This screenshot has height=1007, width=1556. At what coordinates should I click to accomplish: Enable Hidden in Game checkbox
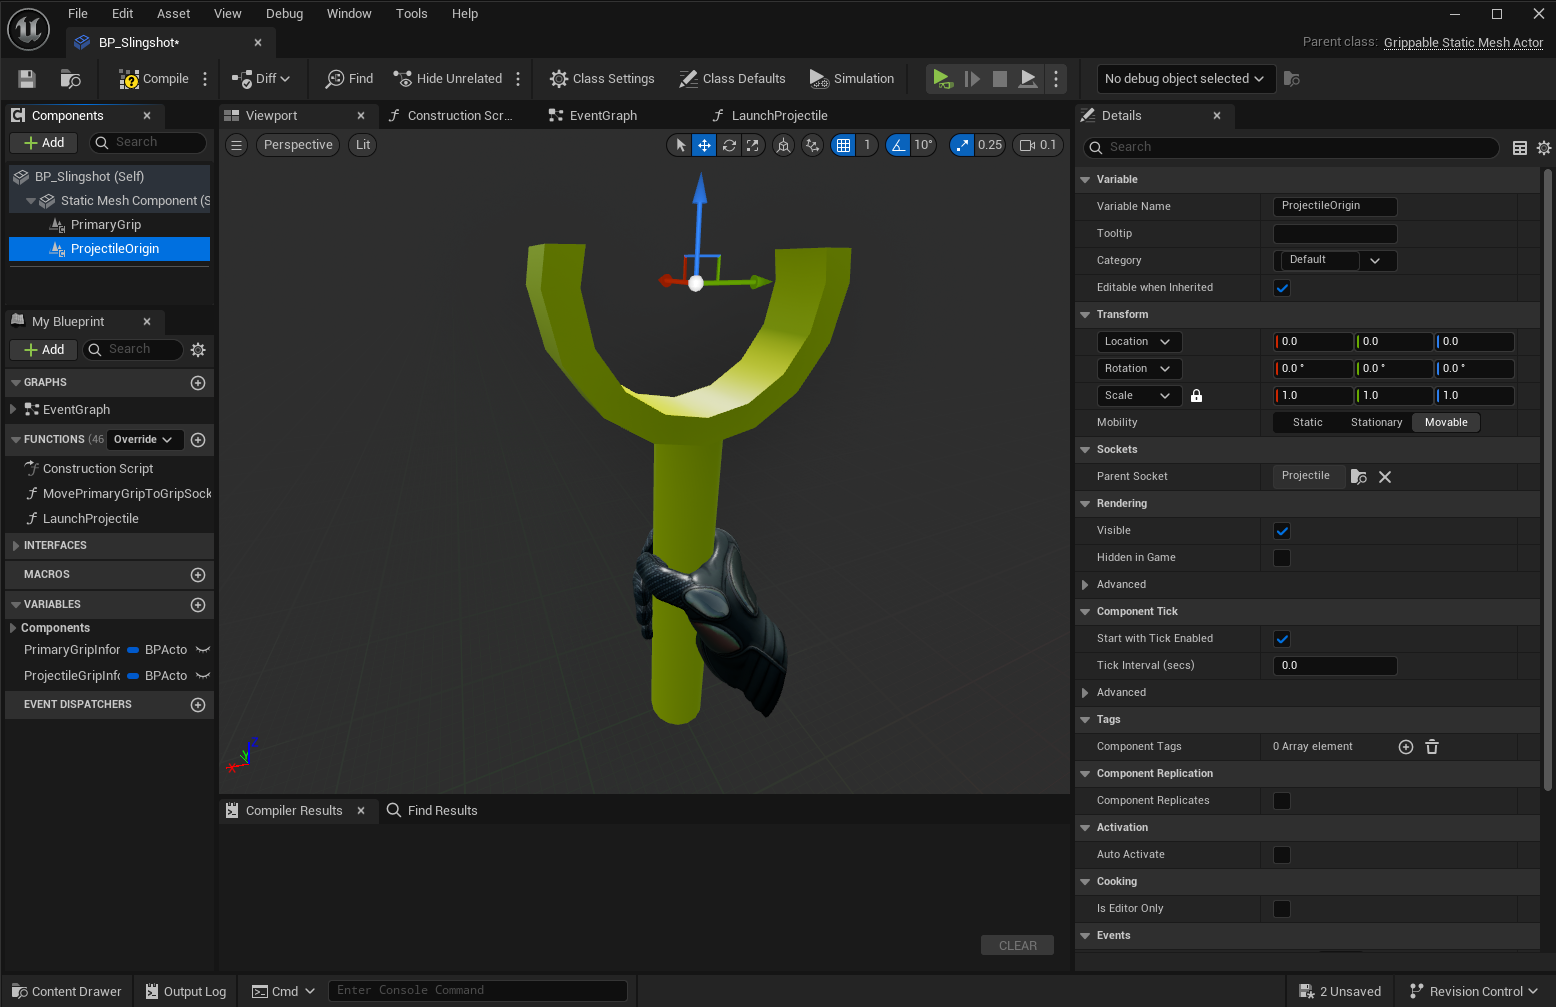1282,558
